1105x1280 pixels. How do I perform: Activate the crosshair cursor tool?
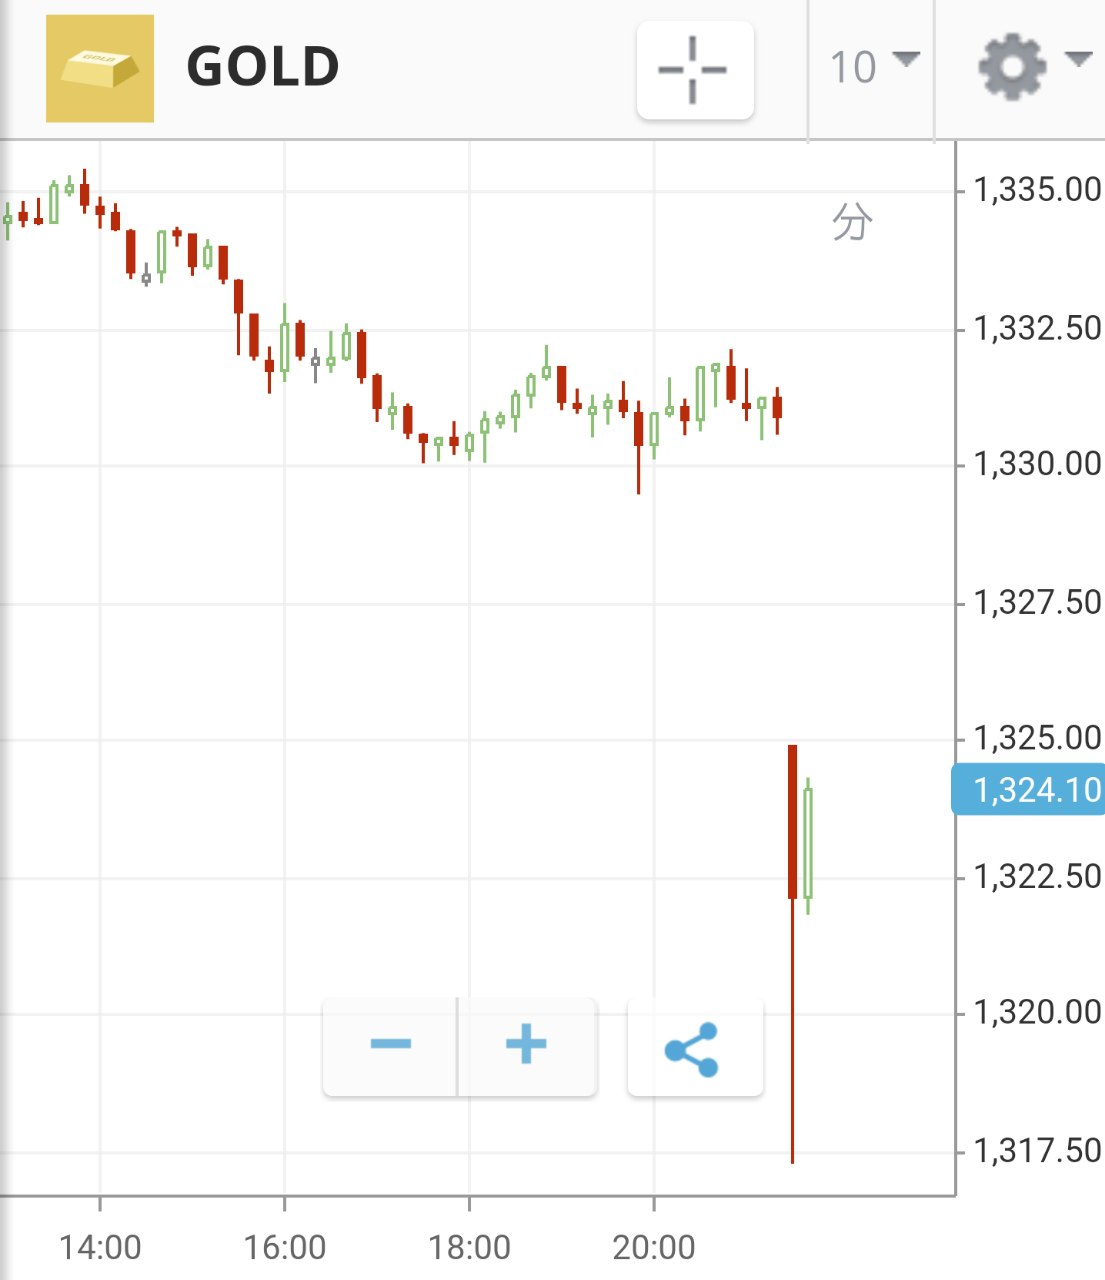point(695,70)
